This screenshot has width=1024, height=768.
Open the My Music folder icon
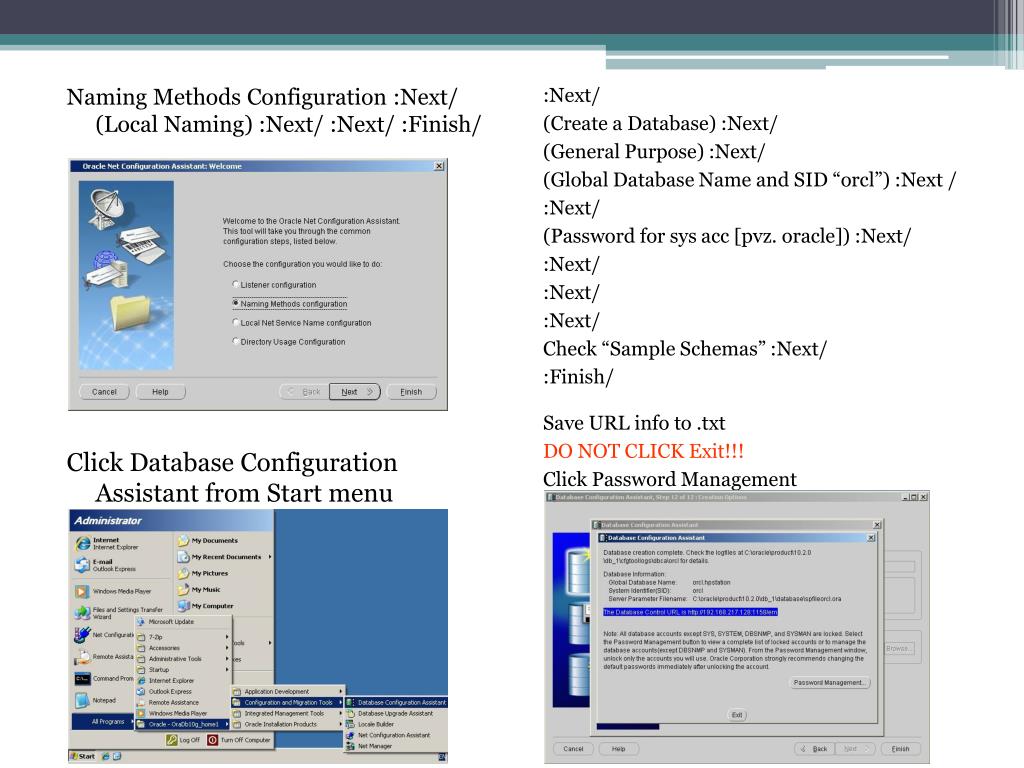pos(184,589)
